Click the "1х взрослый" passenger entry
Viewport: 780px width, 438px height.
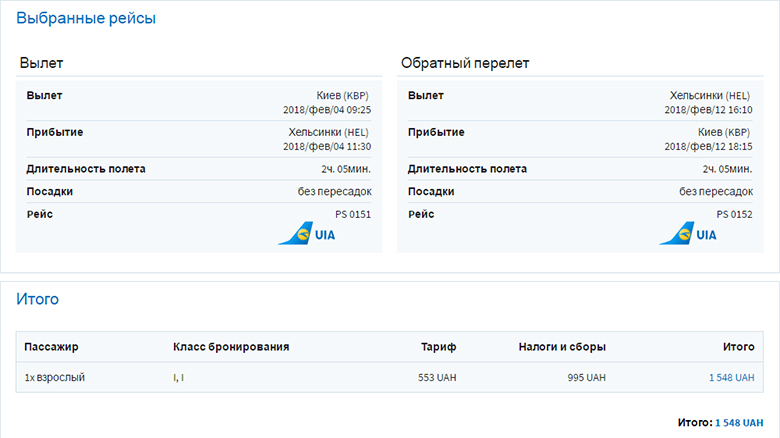pyautogui.click(x=55, y=377)
